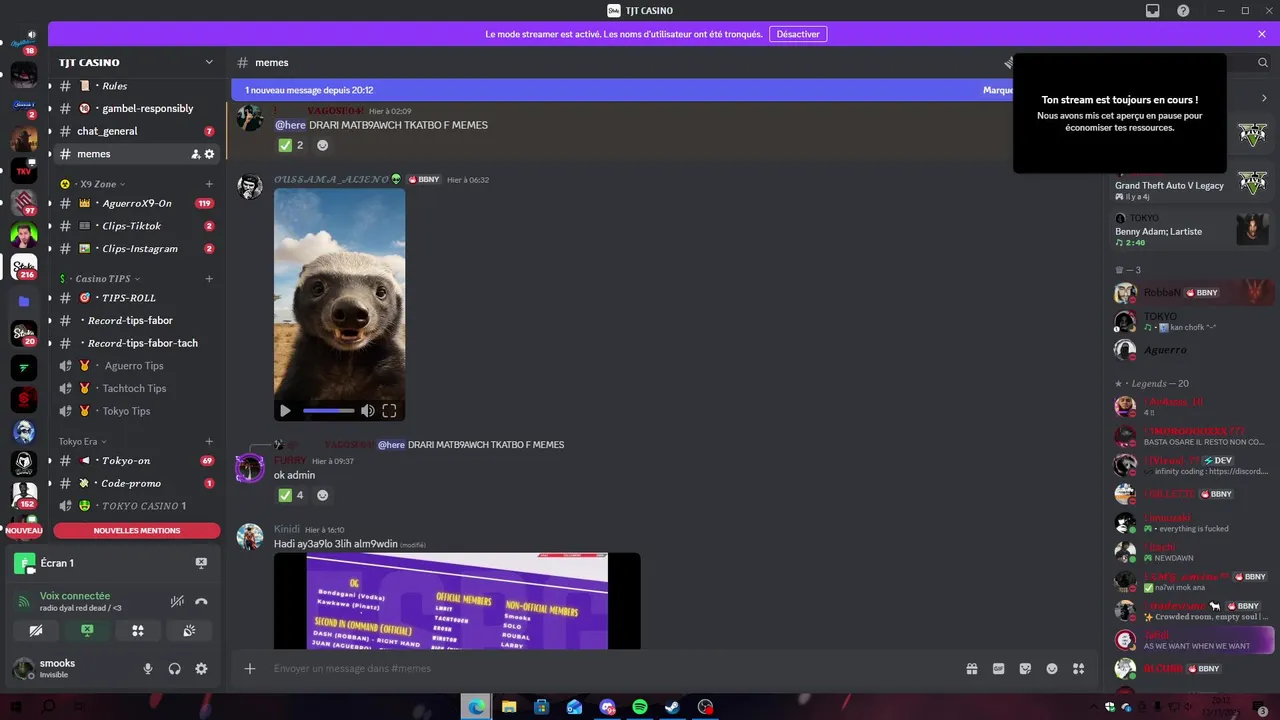Open Steam from the Windows taskbar
This screenshot has height=720, width=1280.
tap(673, 707)
